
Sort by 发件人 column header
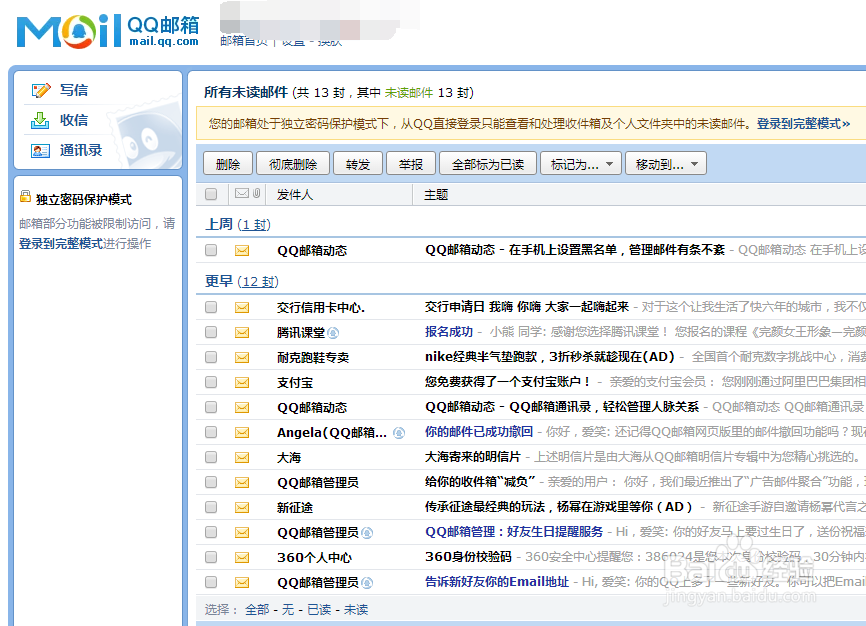click(x=295, y=194)
